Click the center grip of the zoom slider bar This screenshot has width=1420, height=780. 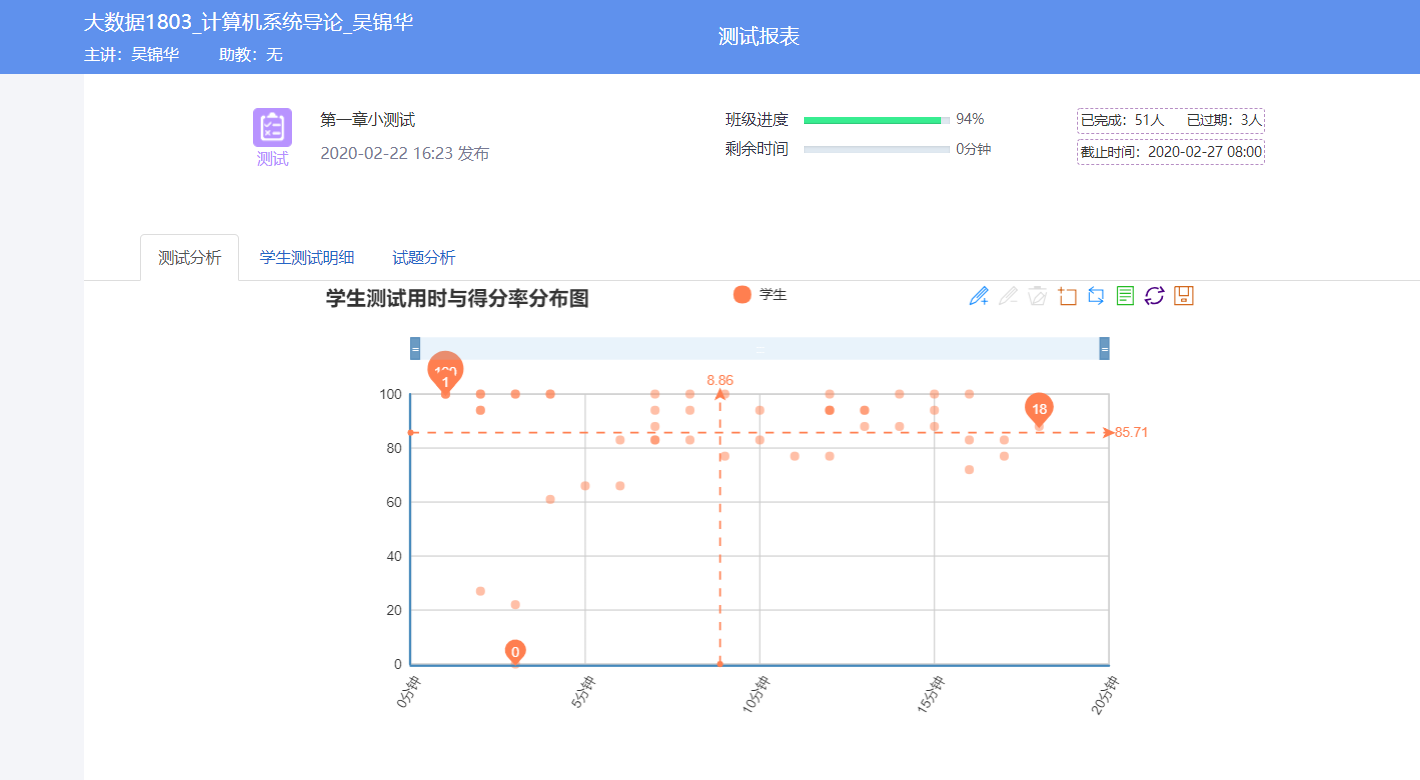758,349
